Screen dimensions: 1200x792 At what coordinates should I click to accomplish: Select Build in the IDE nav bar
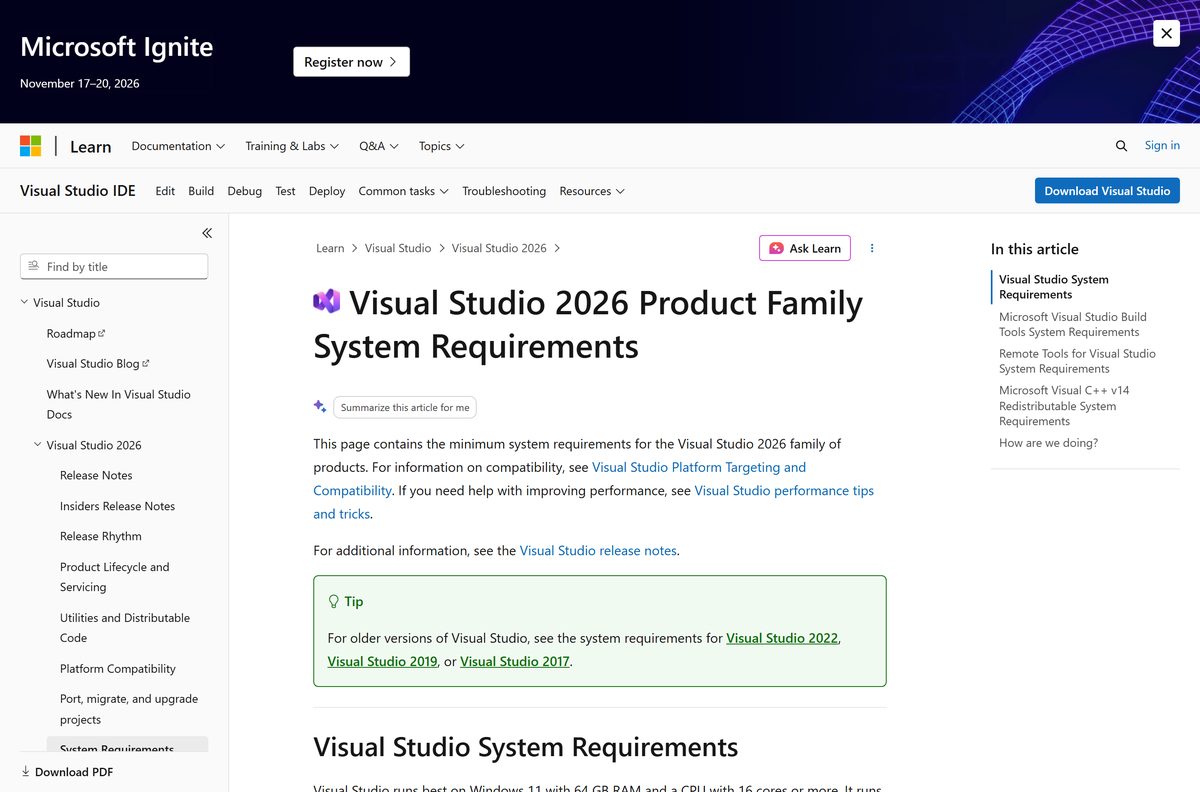point(201,191)
